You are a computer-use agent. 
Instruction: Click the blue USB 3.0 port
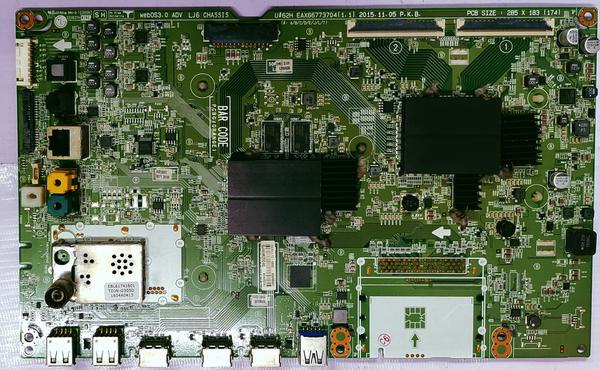(313, 348)
